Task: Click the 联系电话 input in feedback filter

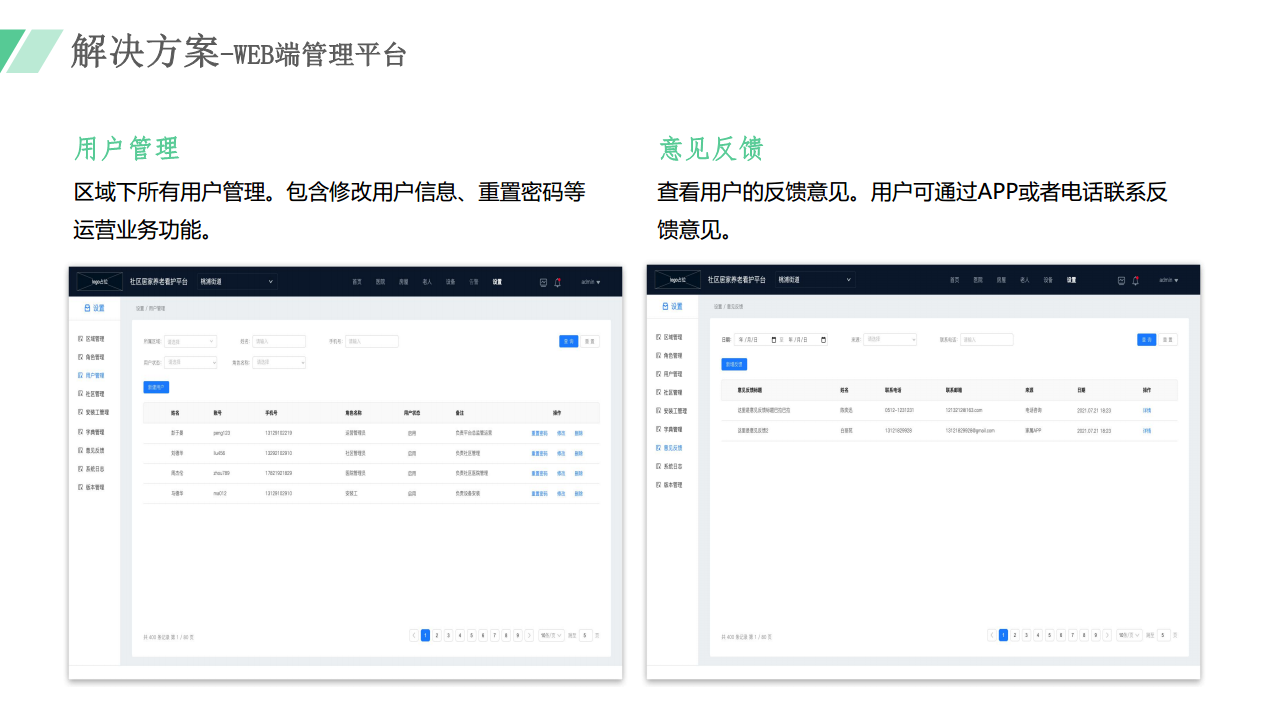Action: point(987,340)
